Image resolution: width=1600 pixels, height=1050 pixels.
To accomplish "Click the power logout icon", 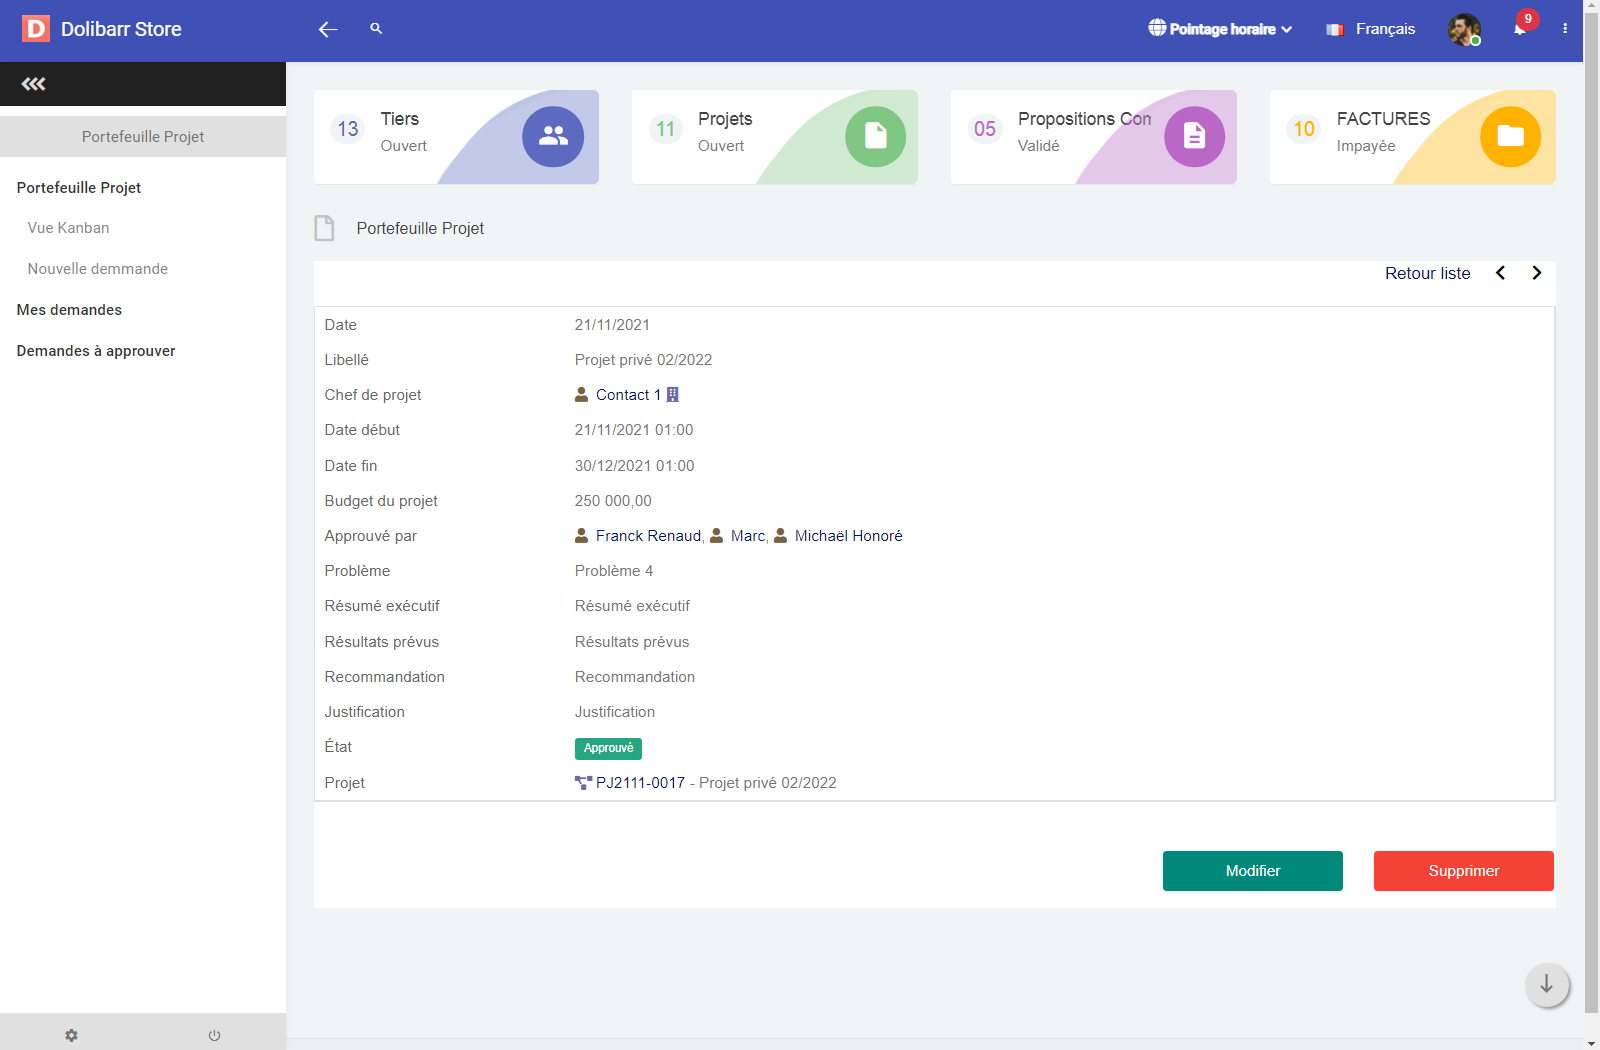I will 214,1036.
